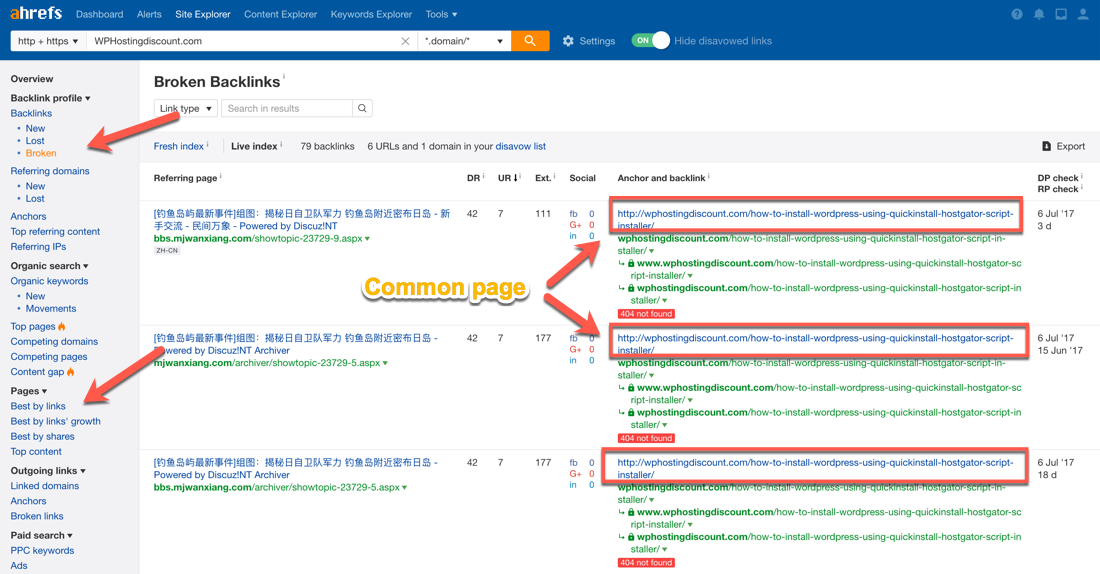Sort by DR column header

[x=473, y=178]
